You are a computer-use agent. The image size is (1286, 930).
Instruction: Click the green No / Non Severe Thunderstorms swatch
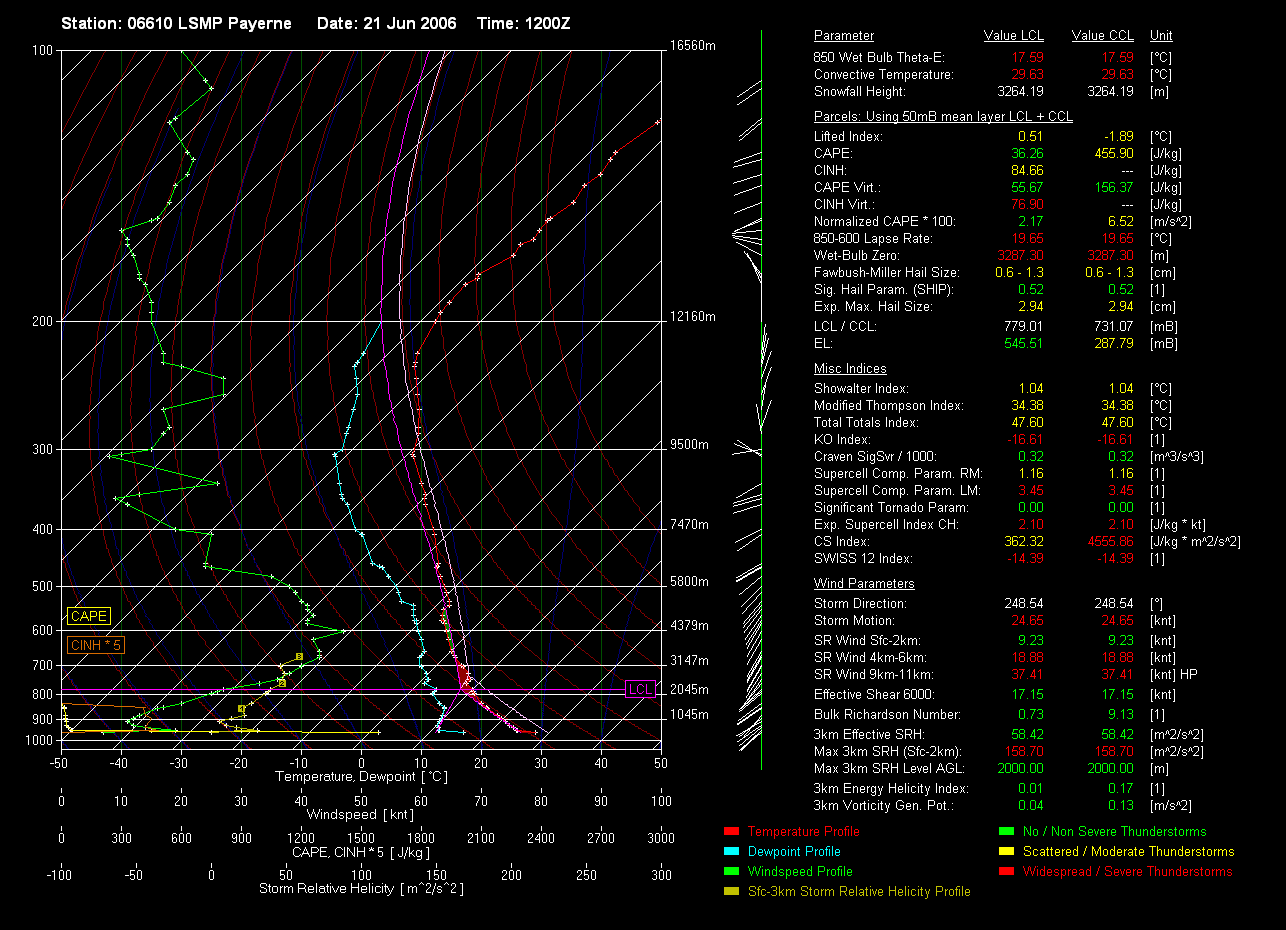click(1006, 831)
